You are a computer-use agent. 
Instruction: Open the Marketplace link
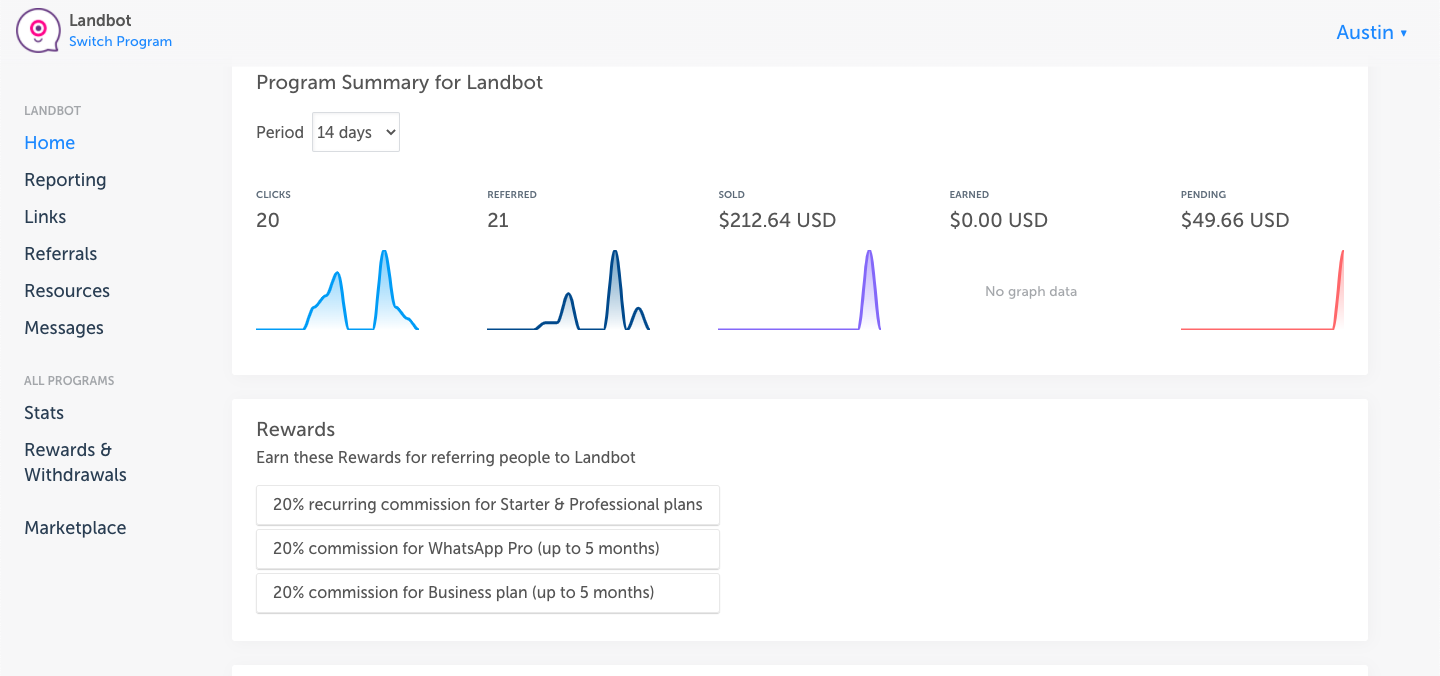tap(75, 528)
